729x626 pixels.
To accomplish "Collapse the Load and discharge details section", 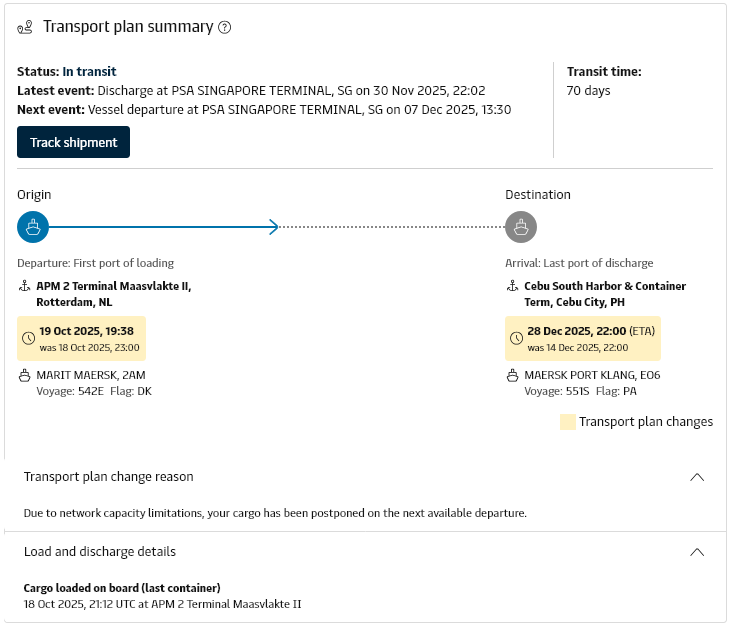I will pyautogui.click(x=698, y=552).
